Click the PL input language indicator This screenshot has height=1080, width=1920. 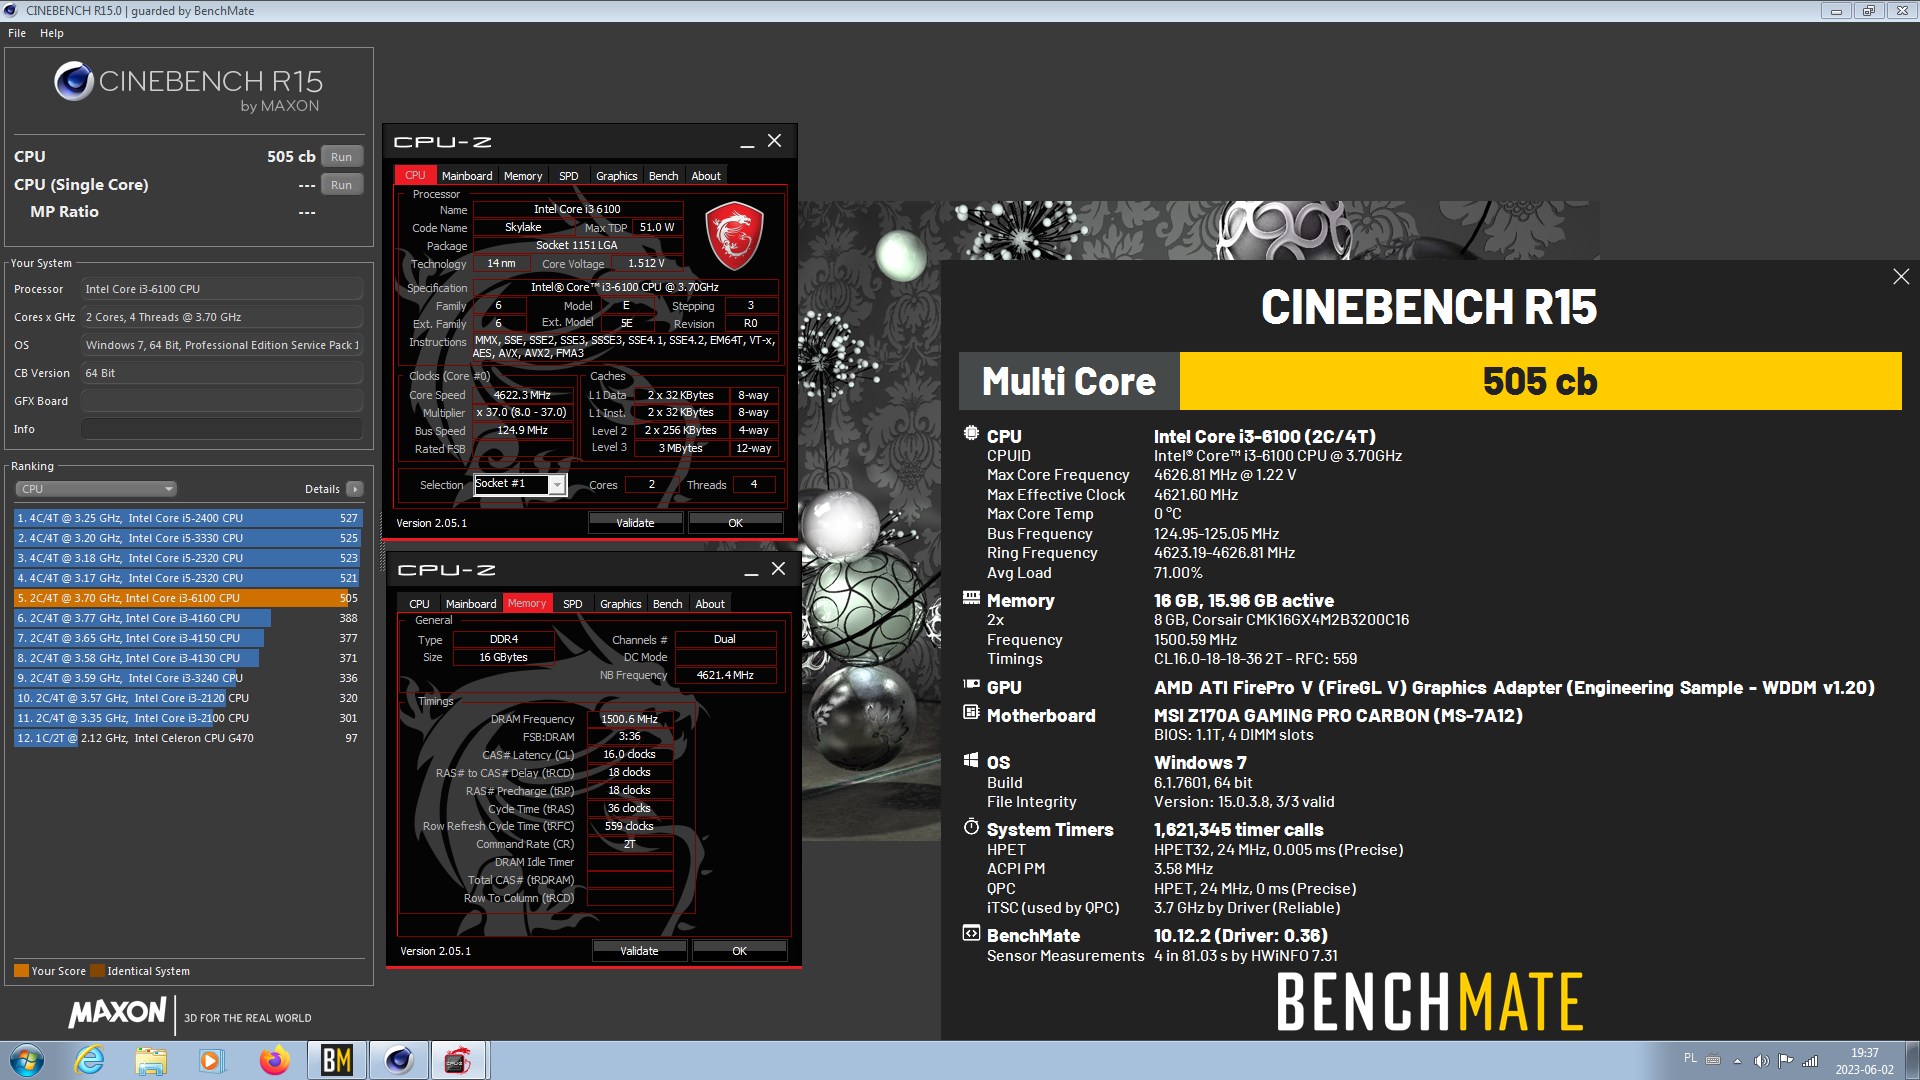1690,1058
